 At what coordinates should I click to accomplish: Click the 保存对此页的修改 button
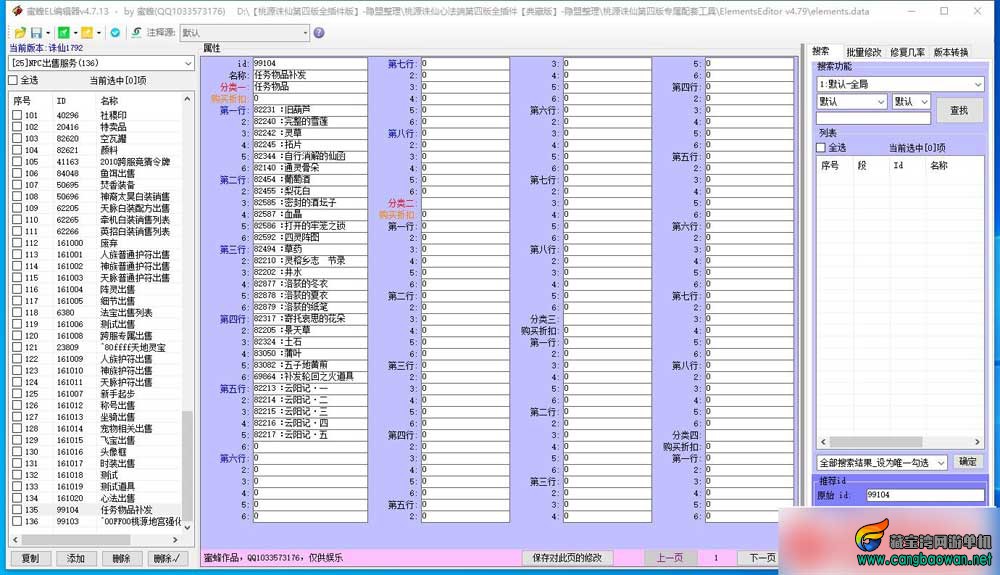[567, 557]
